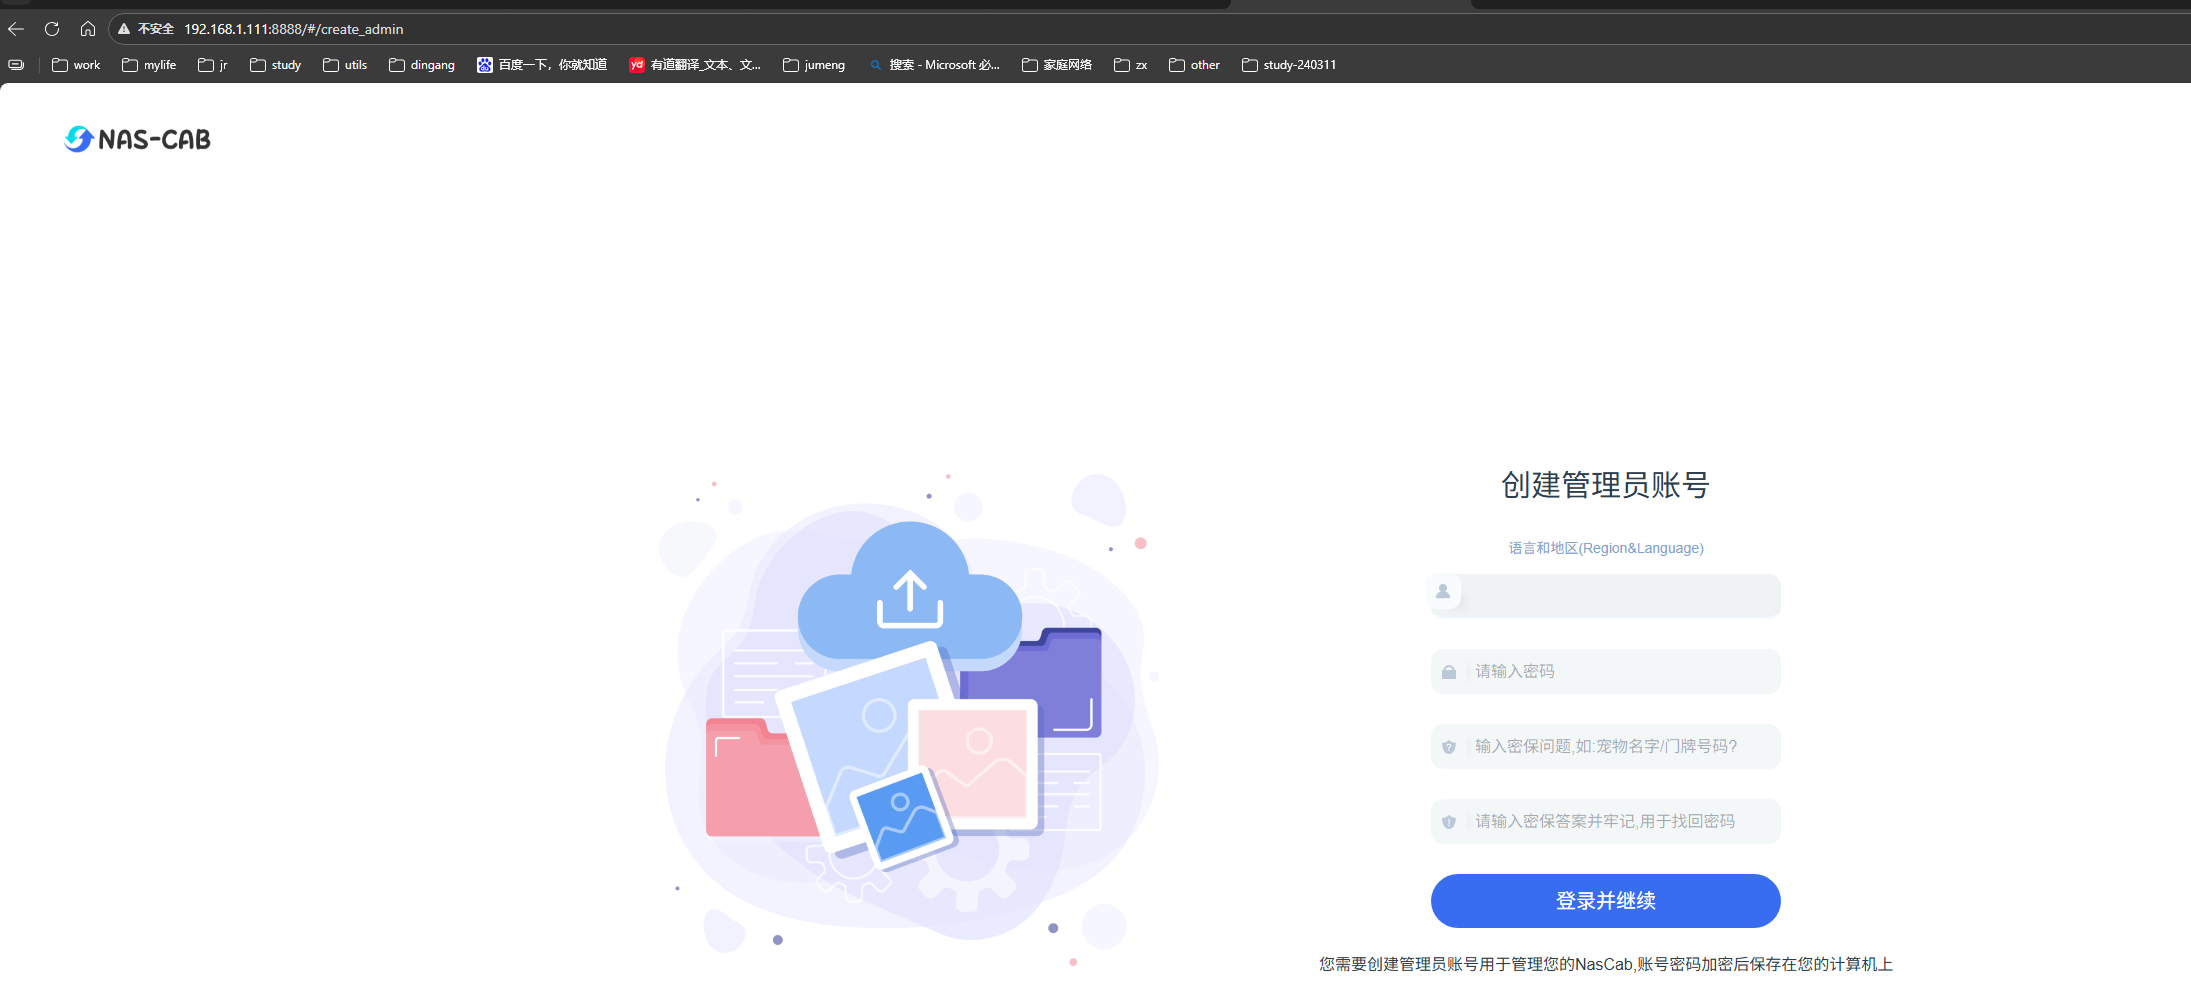The height and width of the screenshot is (1000, 2191).
Task: Click the lock icon in password field
Action: (1449, 672)
